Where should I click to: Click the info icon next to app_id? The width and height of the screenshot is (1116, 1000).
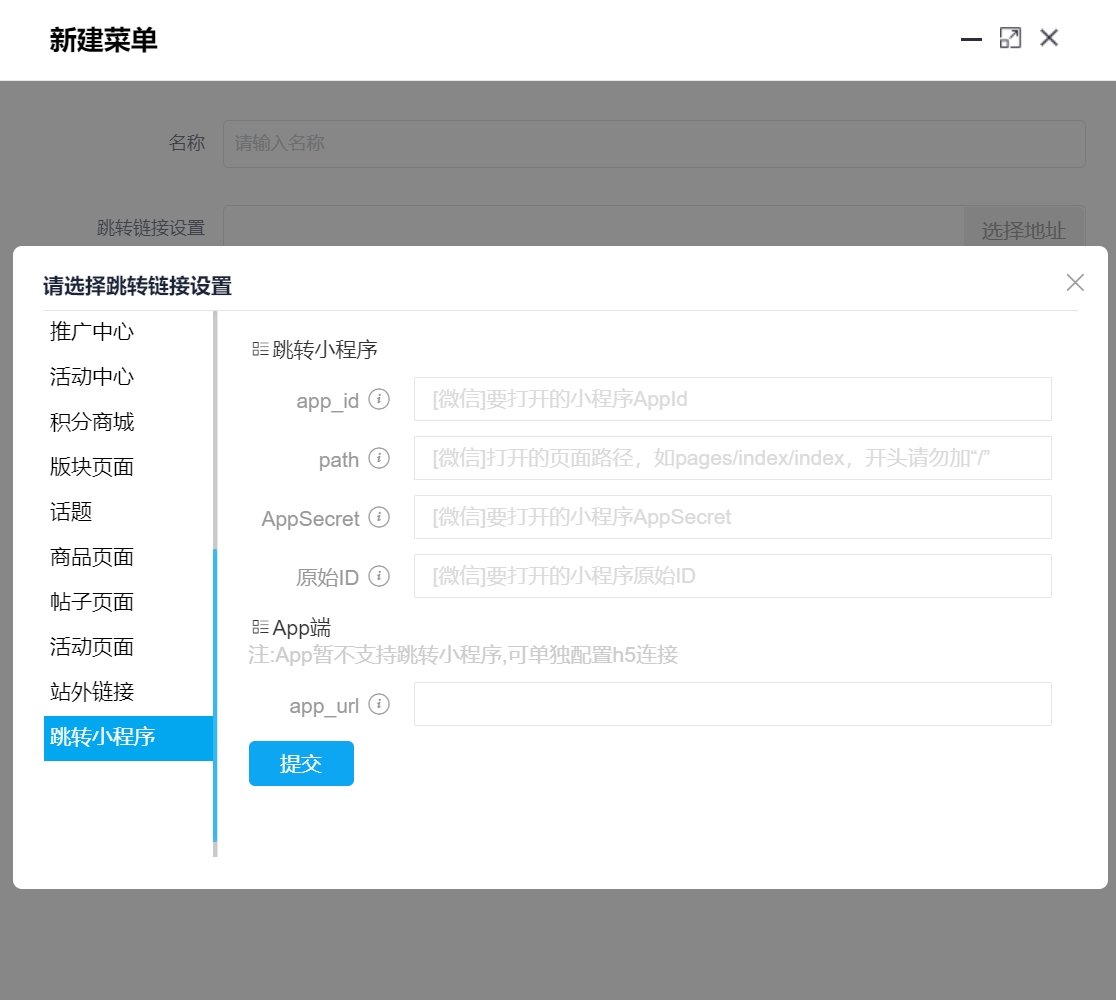[379, 399]
